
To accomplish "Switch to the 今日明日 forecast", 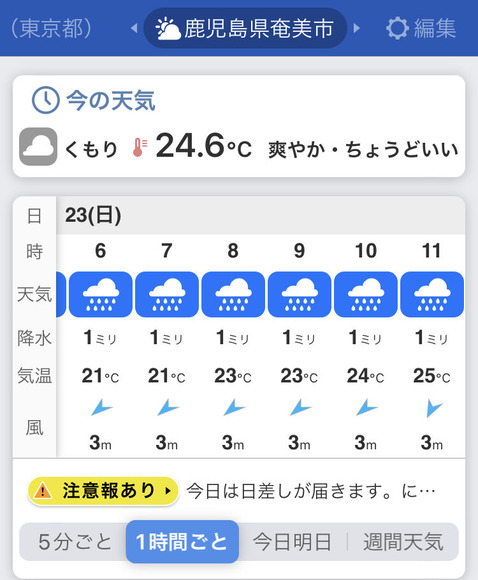I will click(292, 542).
